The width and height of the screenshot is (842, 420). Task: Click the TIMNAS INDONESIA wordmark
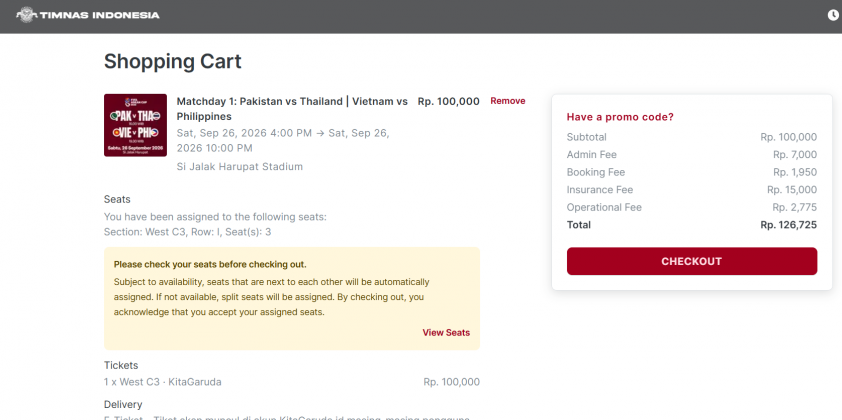[99, 15]
